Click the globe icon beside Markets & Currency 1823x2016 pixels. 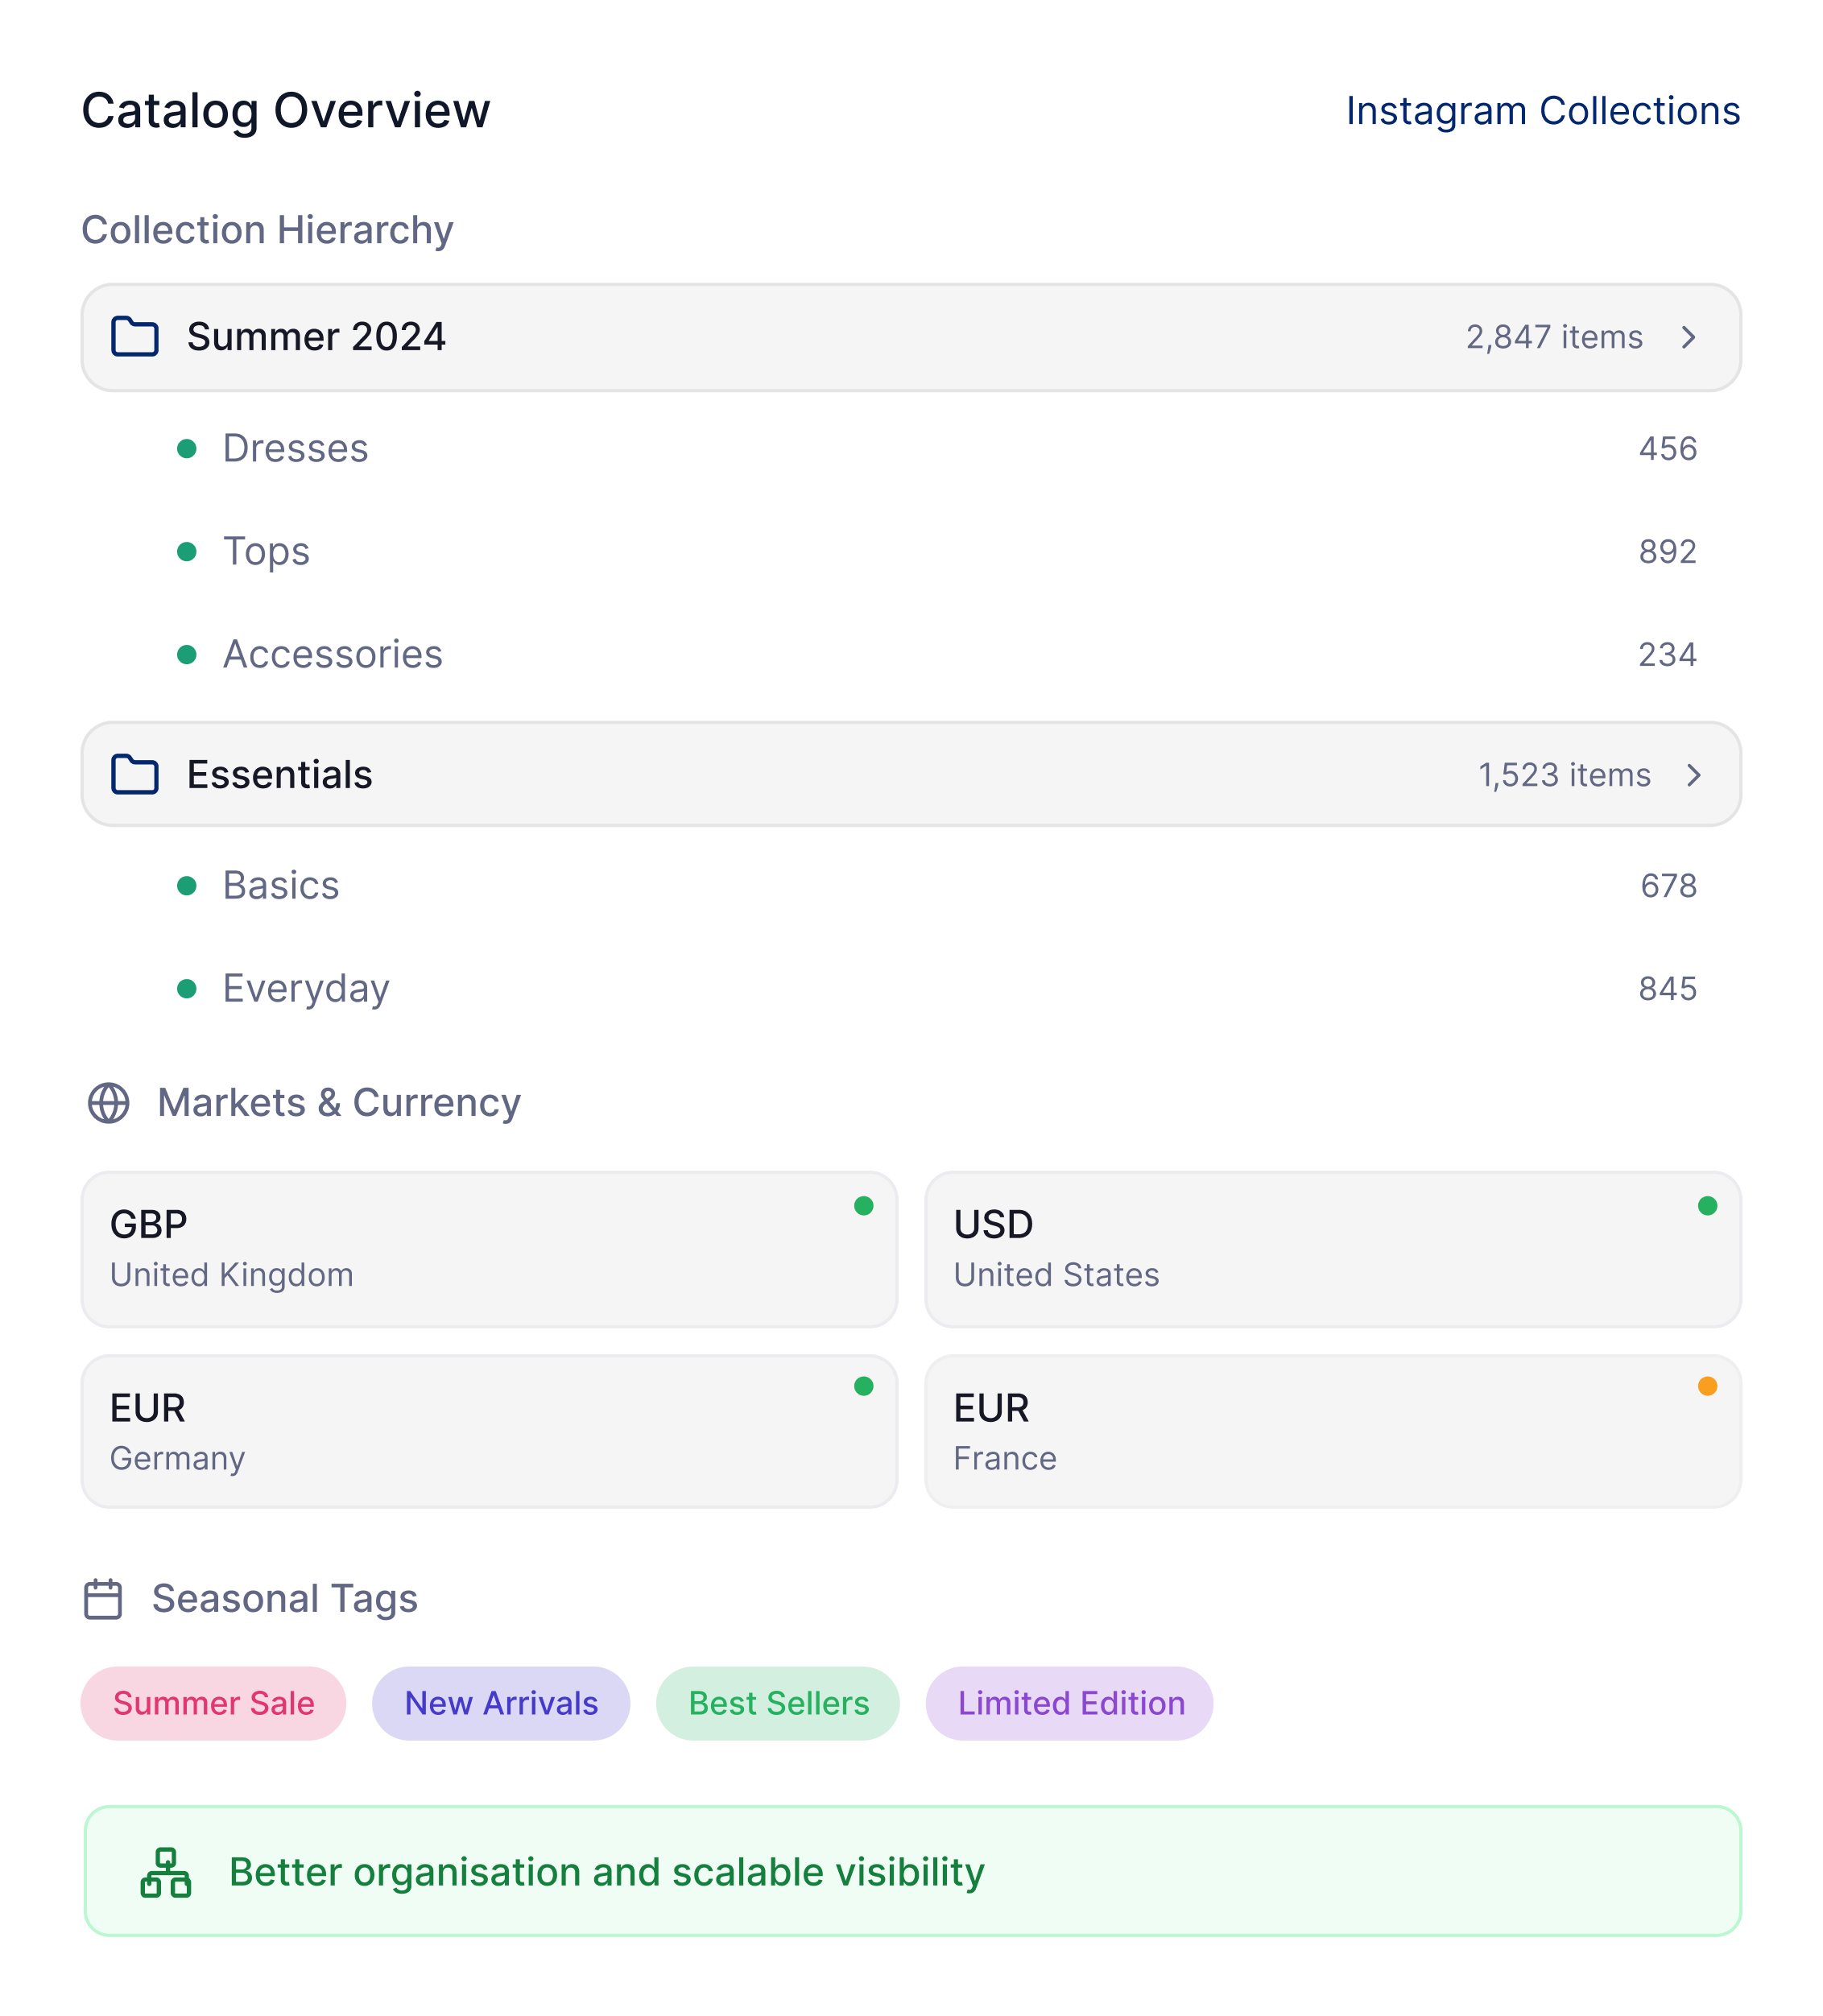(x=109, y=1103)
